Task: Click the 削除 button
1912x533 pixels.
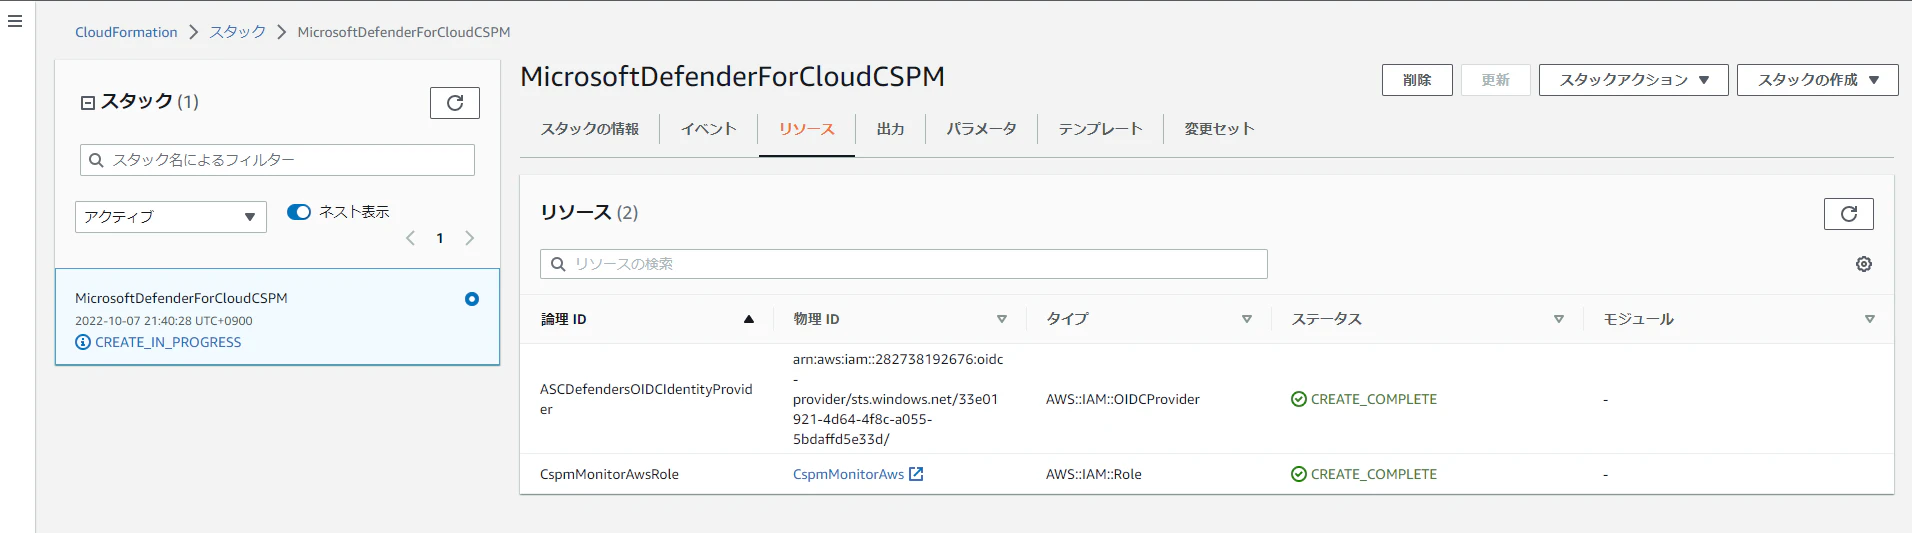Action: pyautogui.click(x=1417, y=80)
